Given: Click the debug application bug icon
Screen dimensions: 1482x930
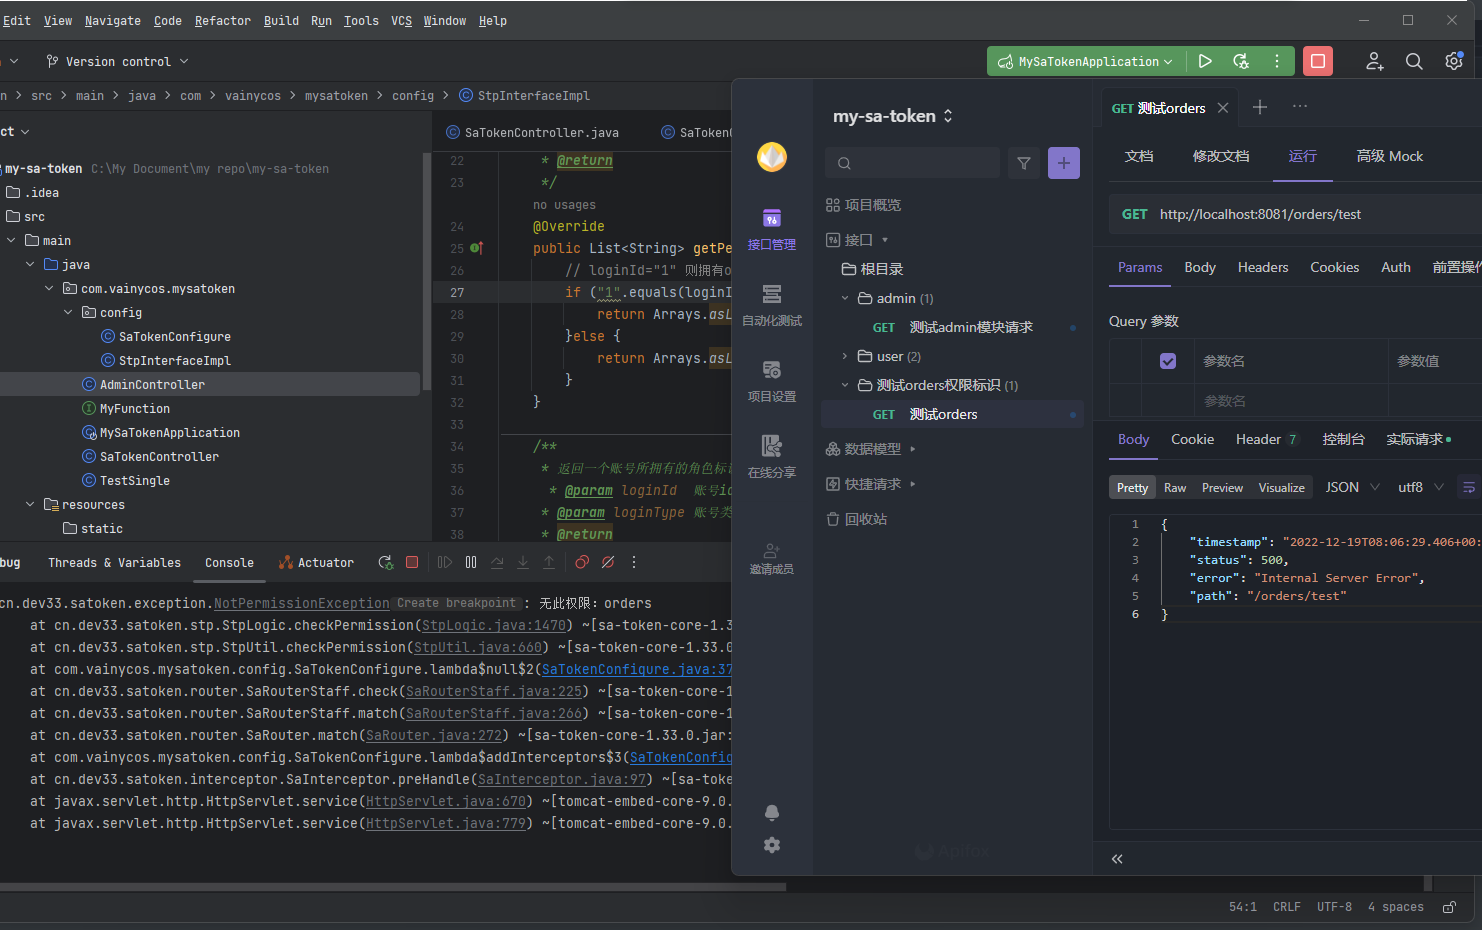Looking at the screenshot, I should click(x=1241, y=61).
